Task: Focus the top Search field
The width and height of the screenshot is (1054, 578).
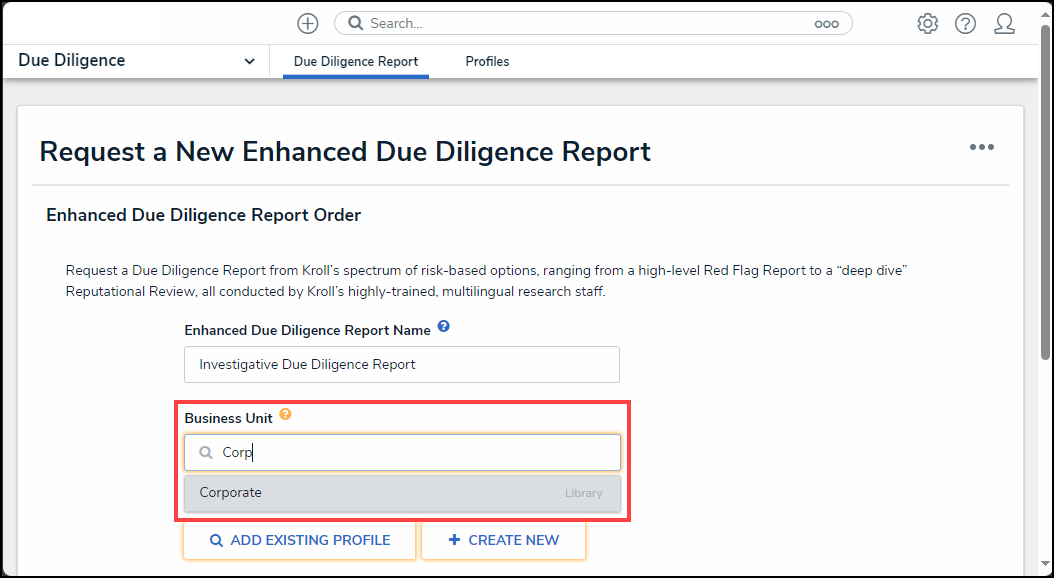Action: pyautogui.click(x=593, y=24)
